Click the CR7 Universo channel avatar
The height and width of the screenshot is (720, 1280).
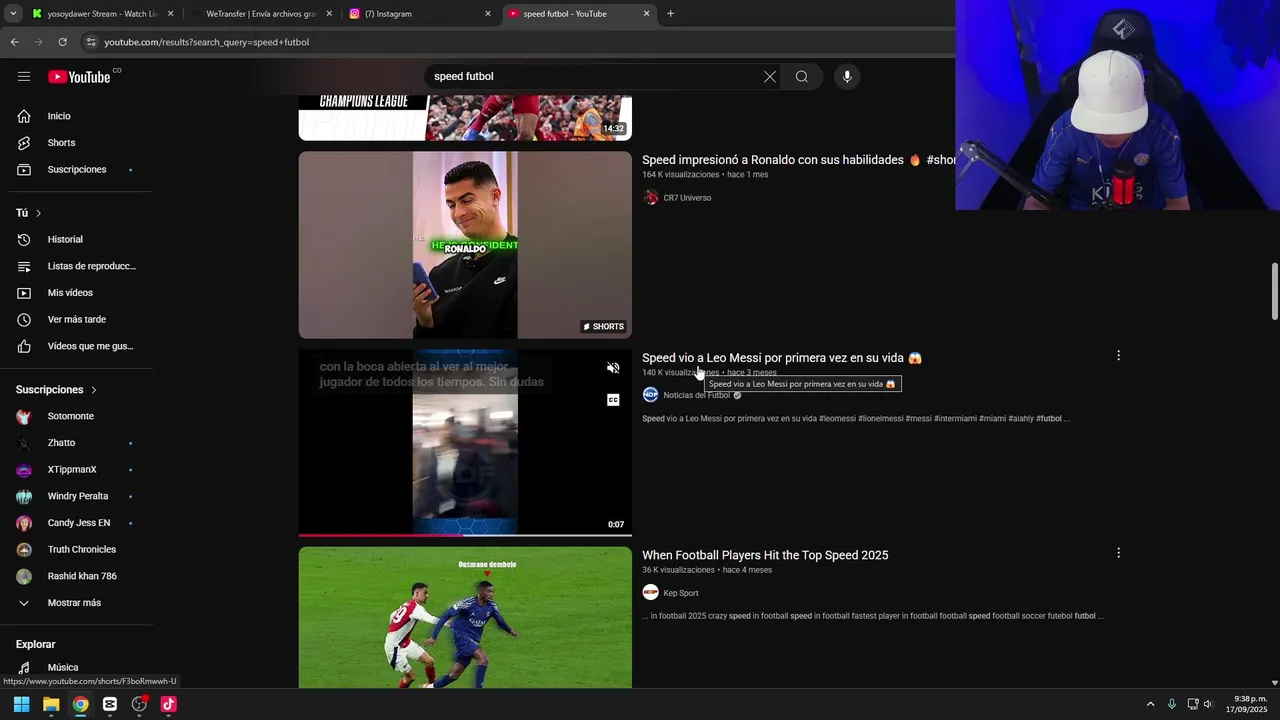[x=651, y=198]
